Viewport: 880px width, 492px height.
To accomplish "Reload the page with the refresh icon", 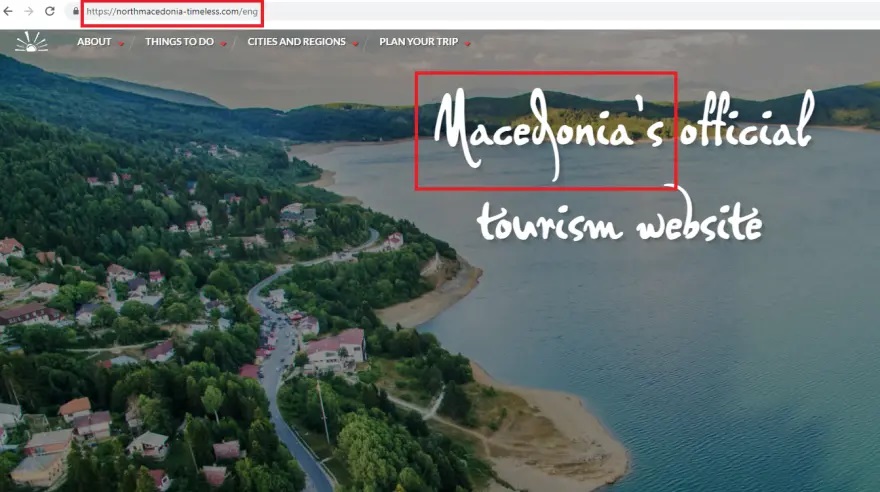I will [50, 11].
